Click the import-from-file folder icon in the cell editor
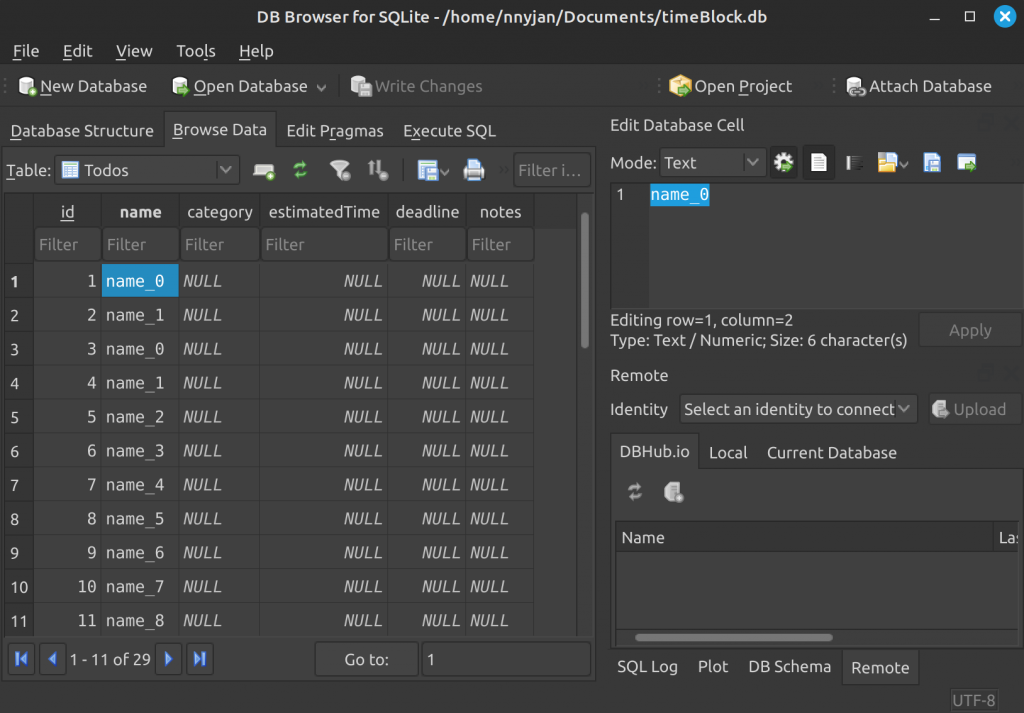The width and height of the screenshot is (1024, 713). [x=887, y=163]
